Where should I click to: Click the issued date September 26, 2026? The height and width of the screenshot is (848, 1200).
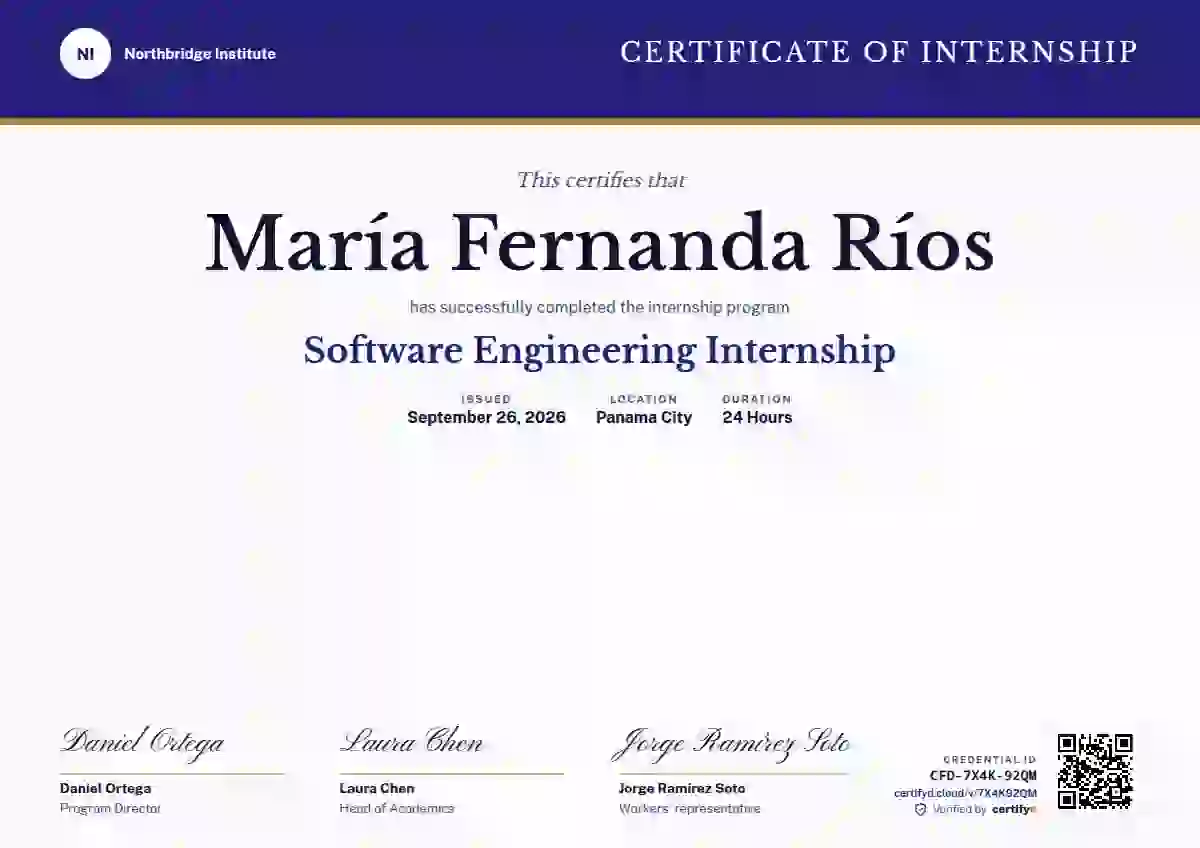(x=486, y=418)
